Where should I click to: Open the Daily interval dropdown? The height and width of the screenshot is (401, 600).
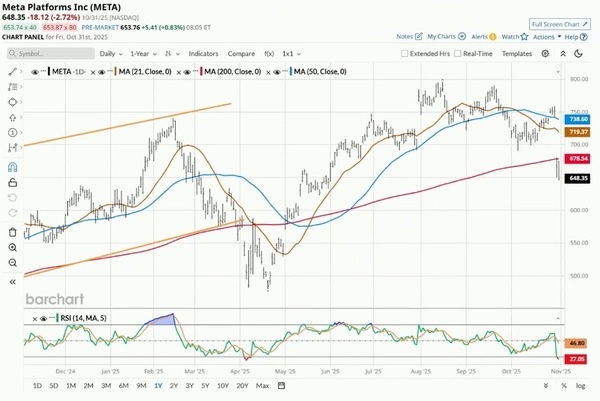pyautogui.click(x=110, y=53)
